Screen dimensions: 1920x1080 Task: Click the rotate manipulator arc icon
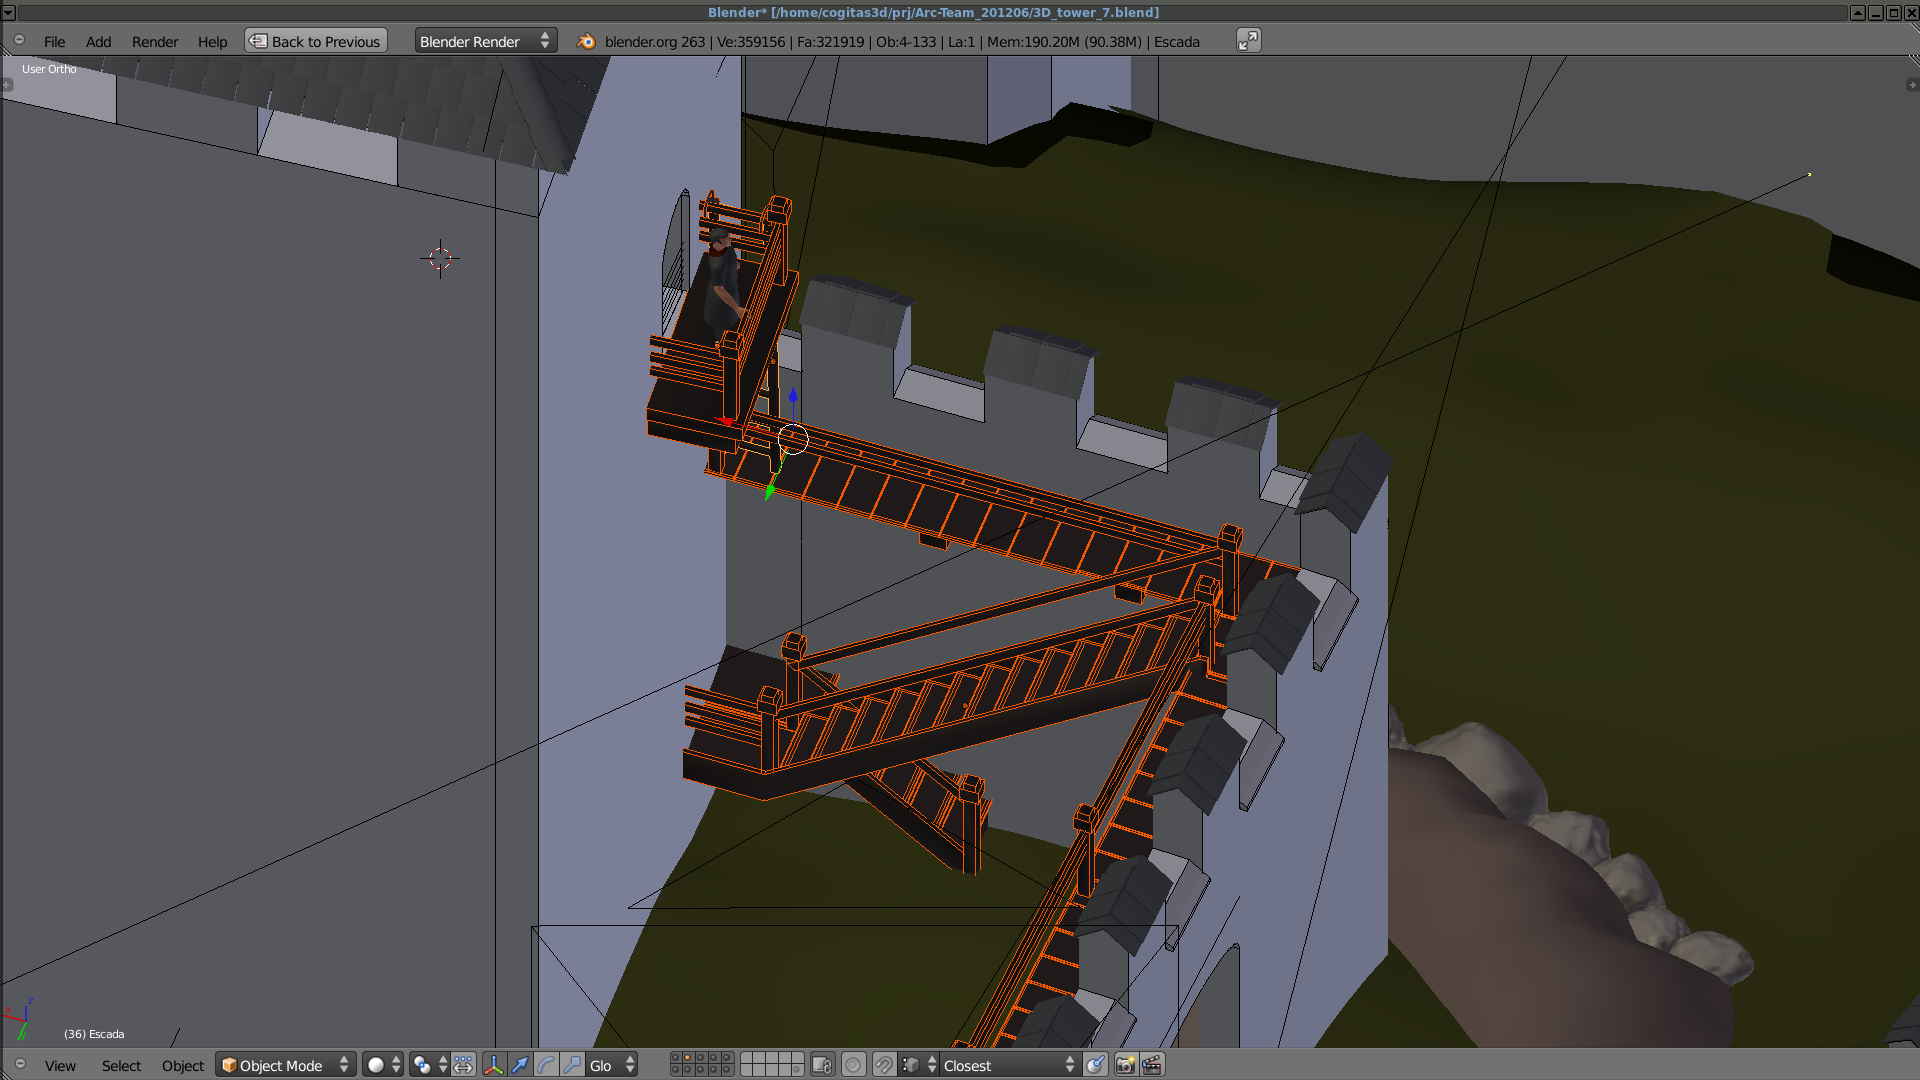point(546,1065)
